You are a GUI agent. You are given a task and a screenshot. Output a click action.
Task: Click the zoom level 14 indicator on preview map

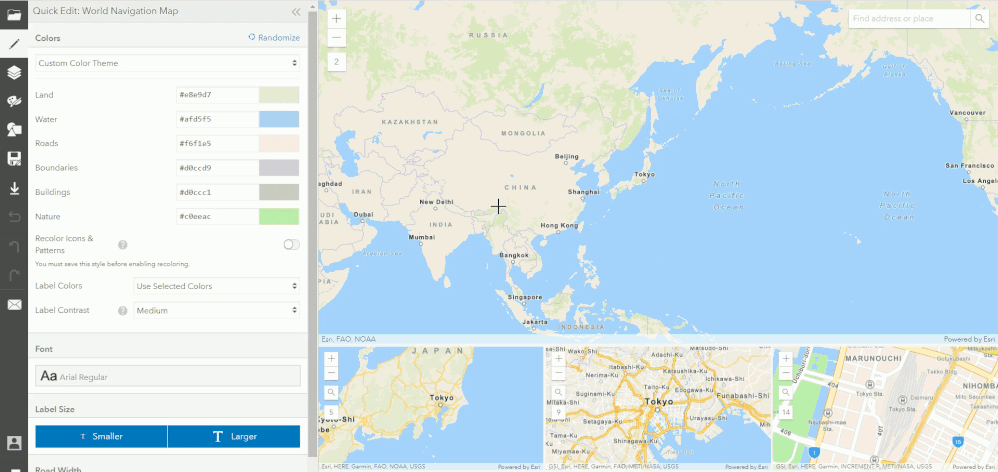(786, 412)
